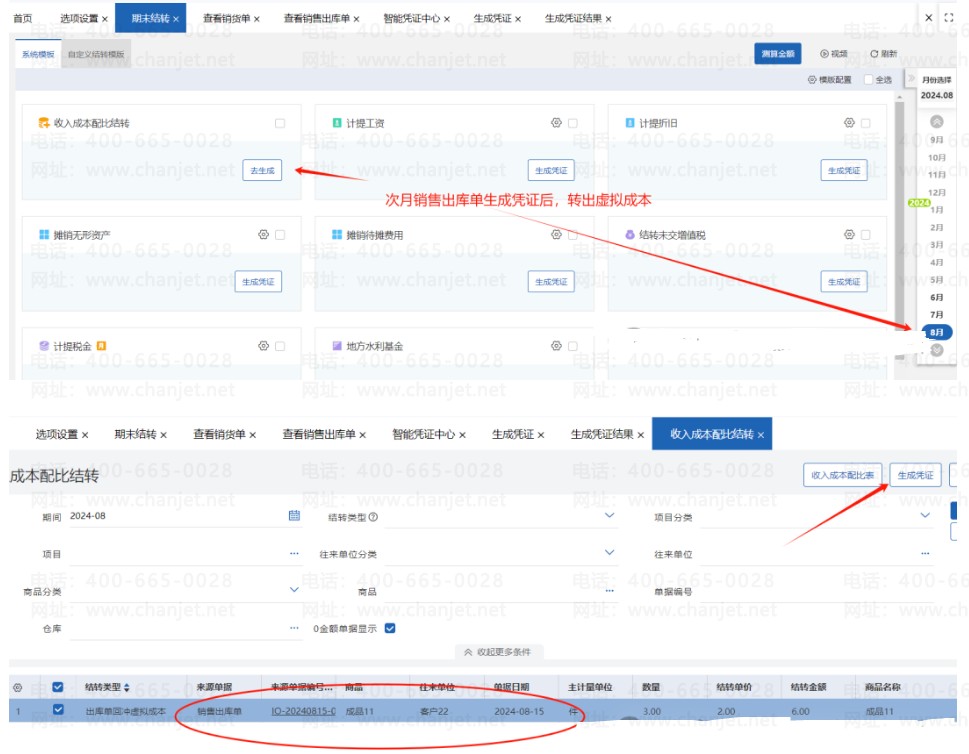Click the month list up-arrow circle
Image resolution: width=969 pixels, height=754 pixels.
(937, 122)
